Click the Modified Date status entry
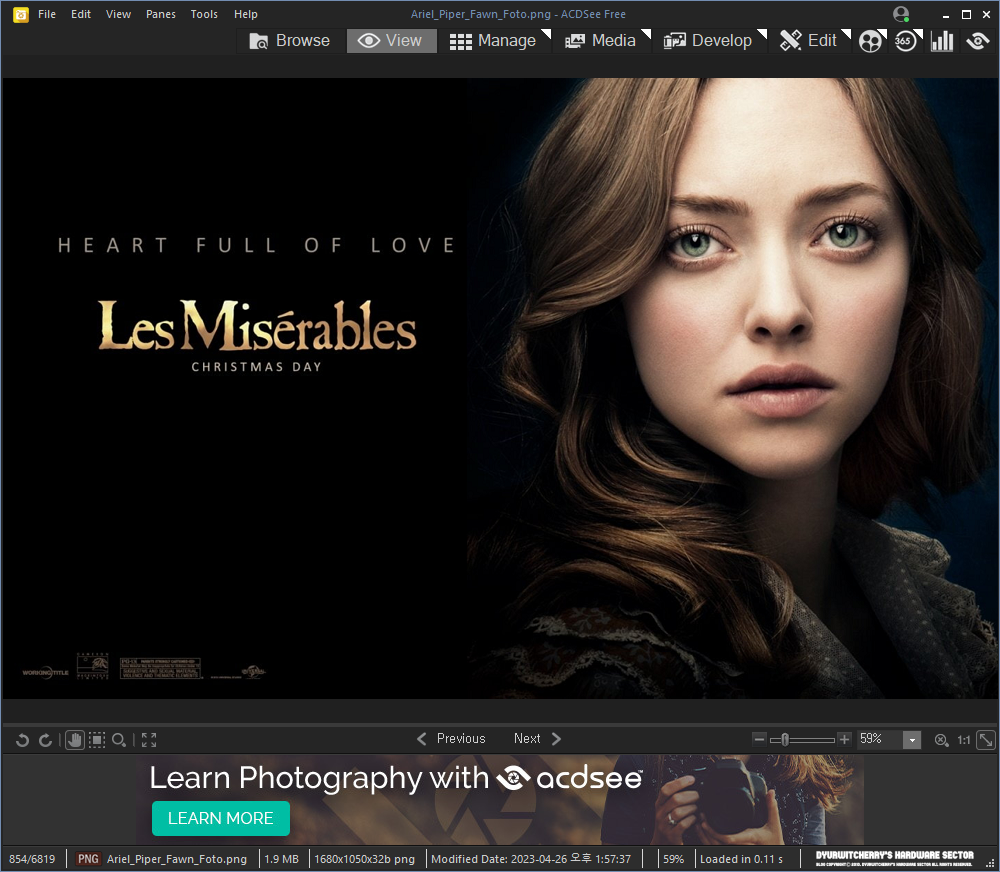The height and width of the screenshot is (872, 1000). [531, 859]
